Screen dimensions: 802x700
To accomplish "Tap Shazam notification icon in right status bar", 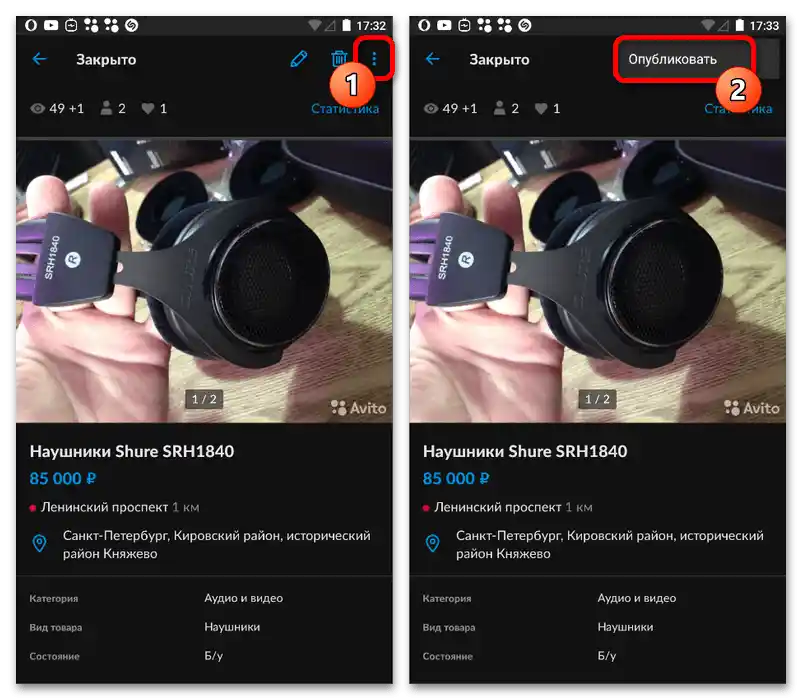I will pos(525,25).
